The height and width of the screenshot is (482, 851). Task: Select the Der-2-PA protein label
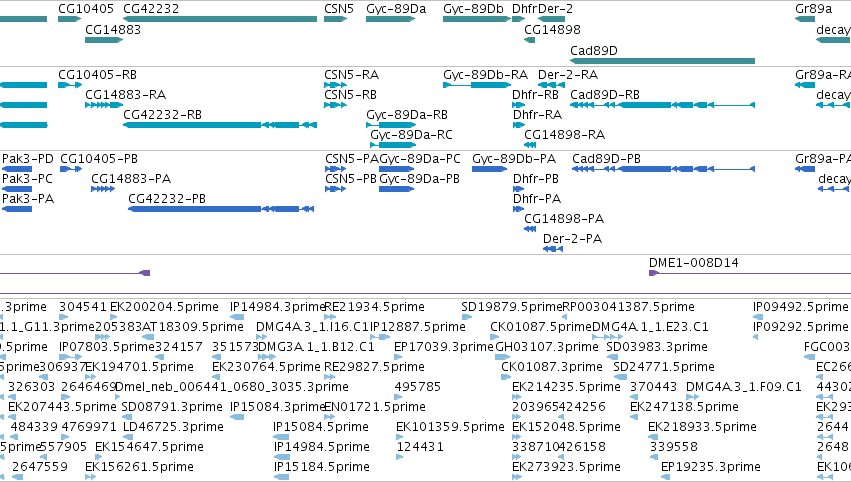(x=572, y=239)
